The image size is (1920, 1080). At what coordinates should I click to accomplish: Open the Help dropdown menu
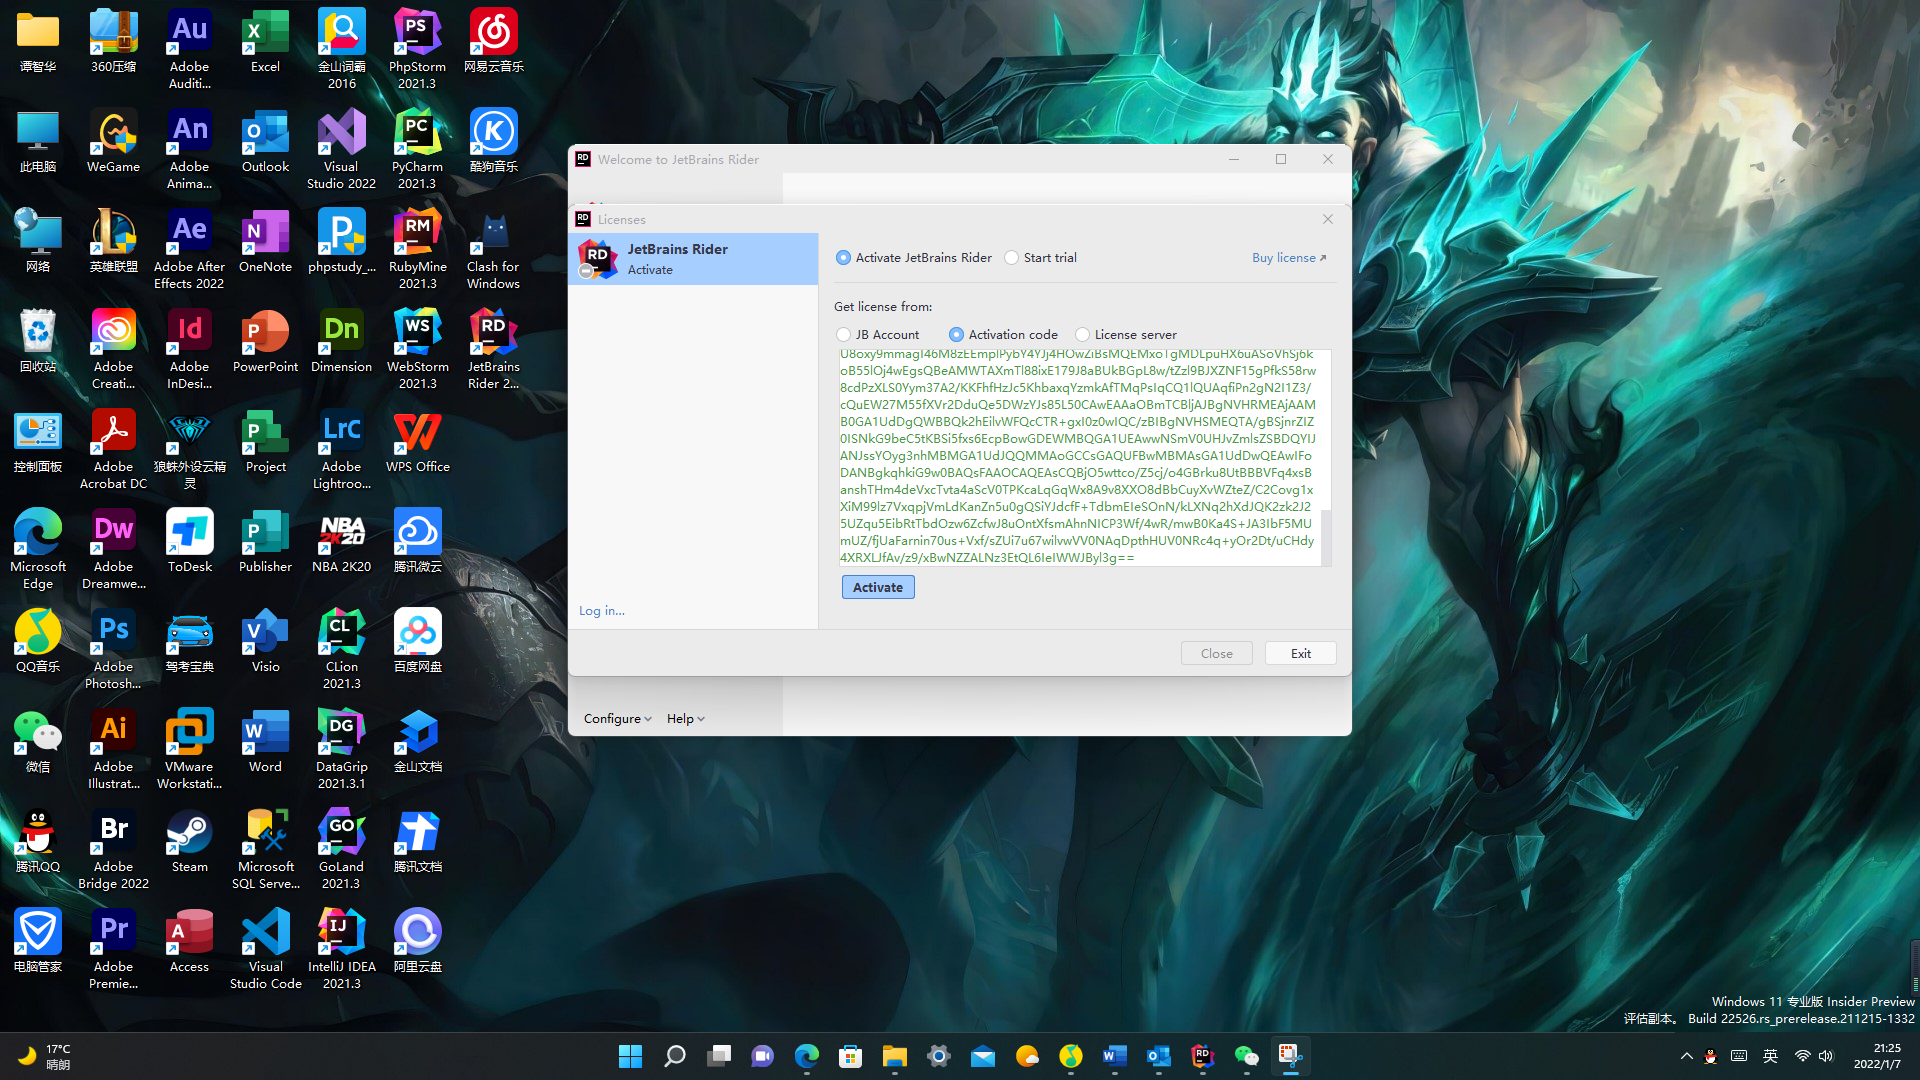(x=685, y=719)
